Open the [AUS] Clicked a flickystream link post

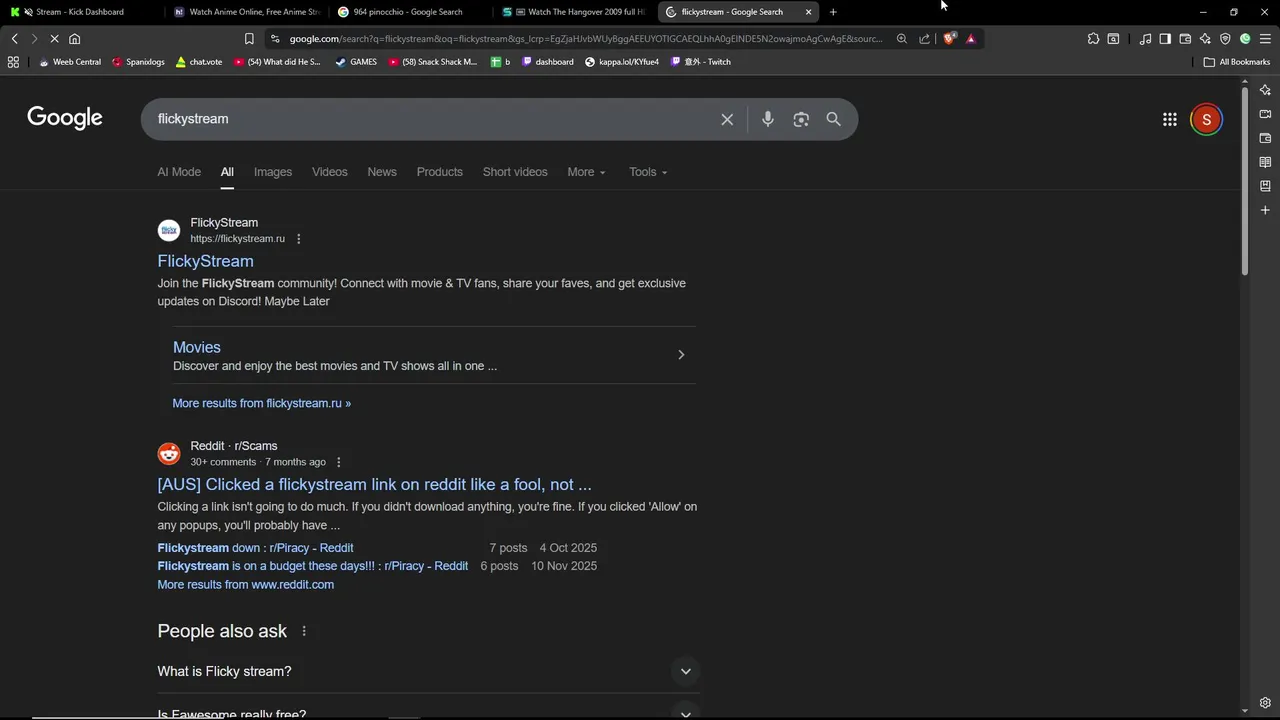(x=374, y=484)
